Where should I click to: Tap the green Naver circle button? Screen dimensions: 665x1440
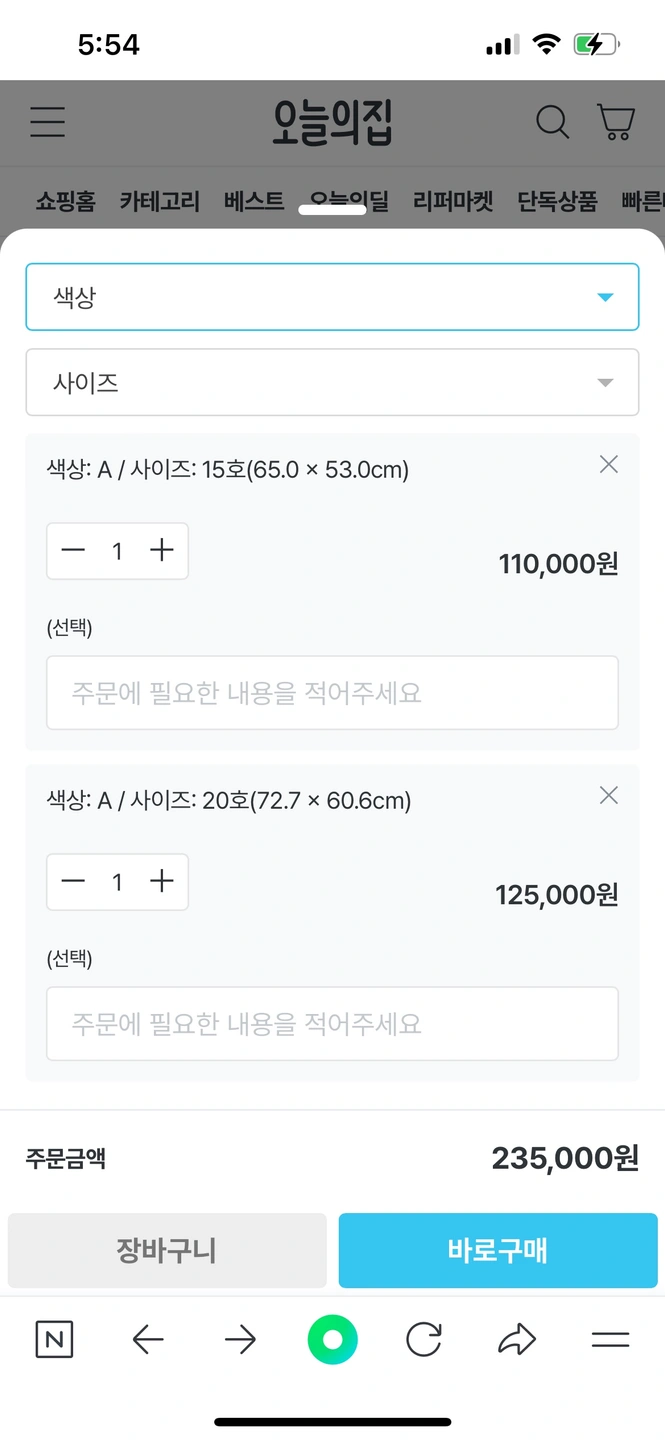click(x=332, y=1340)
